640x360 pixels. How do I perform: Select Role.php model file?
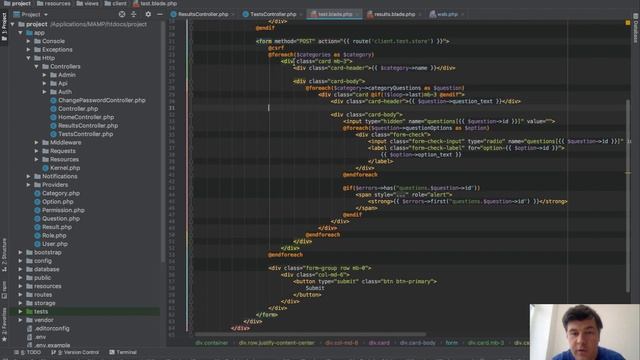50,236
